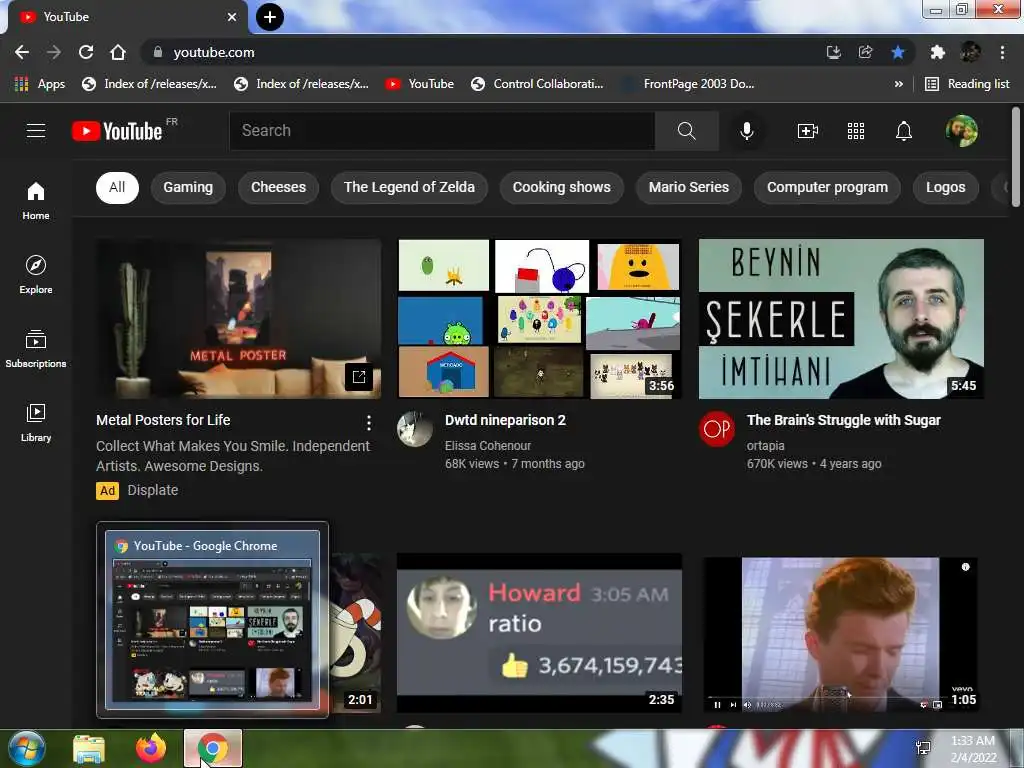
Task: Open Beynin Şekerle İmtihanı thumbnail
Action: click(841, 319)
